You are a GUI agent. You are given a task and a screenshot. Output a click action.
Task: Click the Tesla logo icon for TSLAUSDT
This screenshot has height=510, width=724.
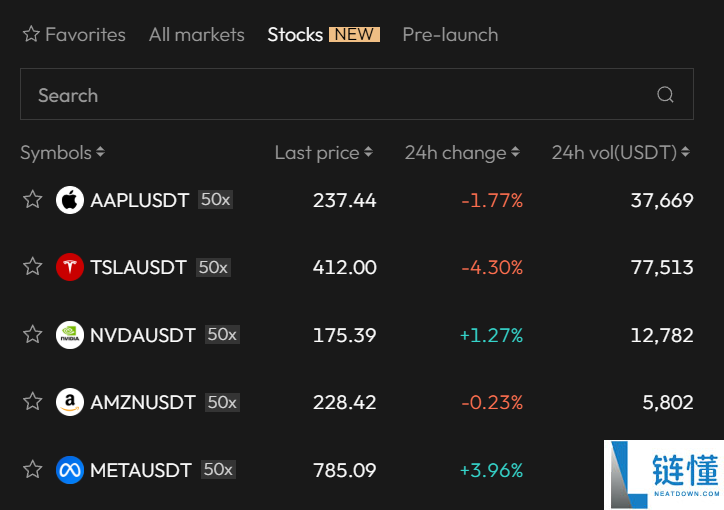(70, 267)
